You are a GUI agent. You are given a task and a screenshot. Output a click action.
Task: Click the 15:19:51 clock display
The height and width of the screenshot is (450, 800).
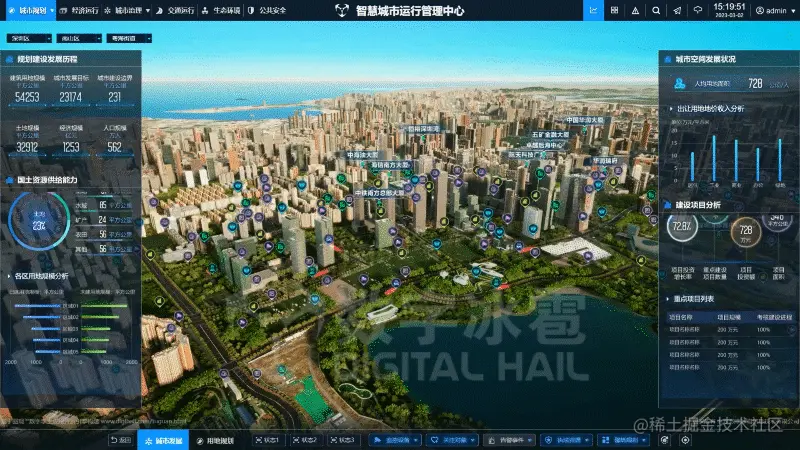(729, 7)
